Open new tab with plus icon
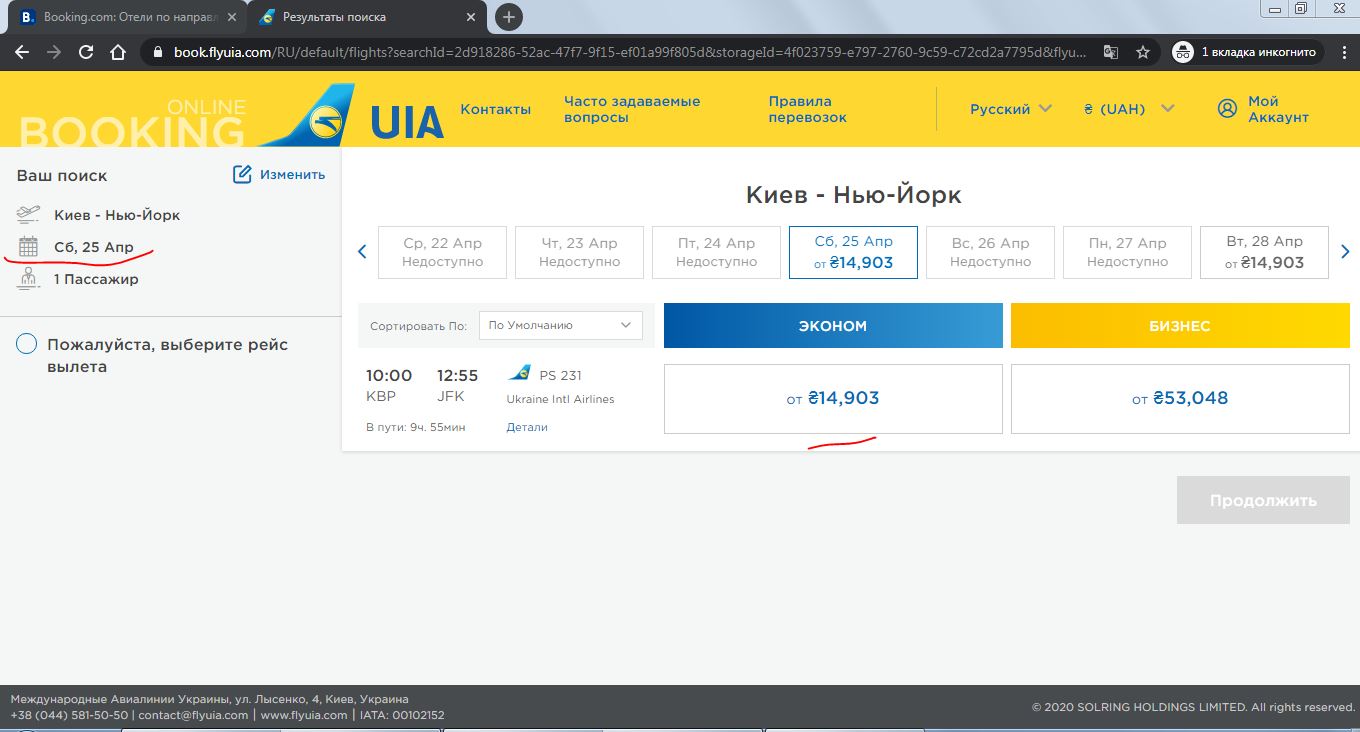The height and width of the screenshot is (732, 1360). tap(509, 17)
